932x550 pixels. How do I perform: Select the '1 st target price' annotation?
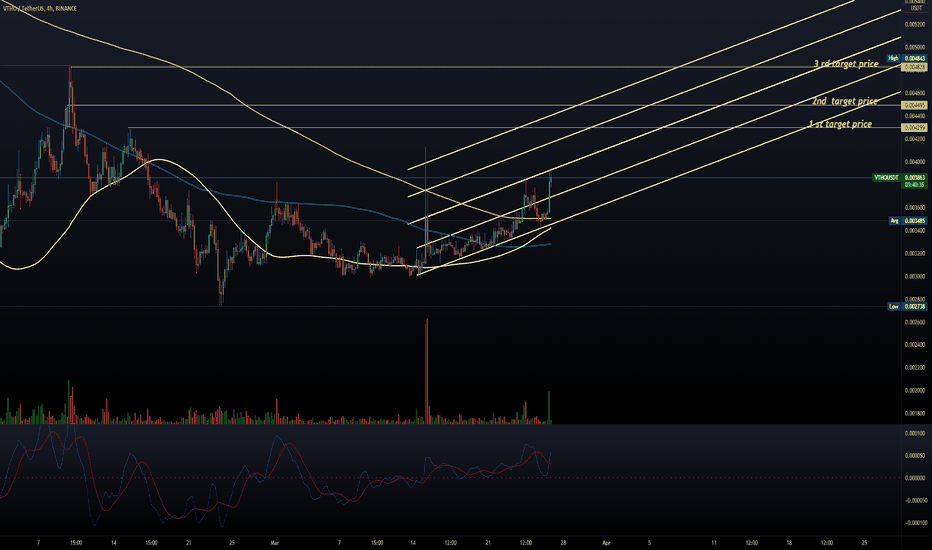tap(840, 124)
